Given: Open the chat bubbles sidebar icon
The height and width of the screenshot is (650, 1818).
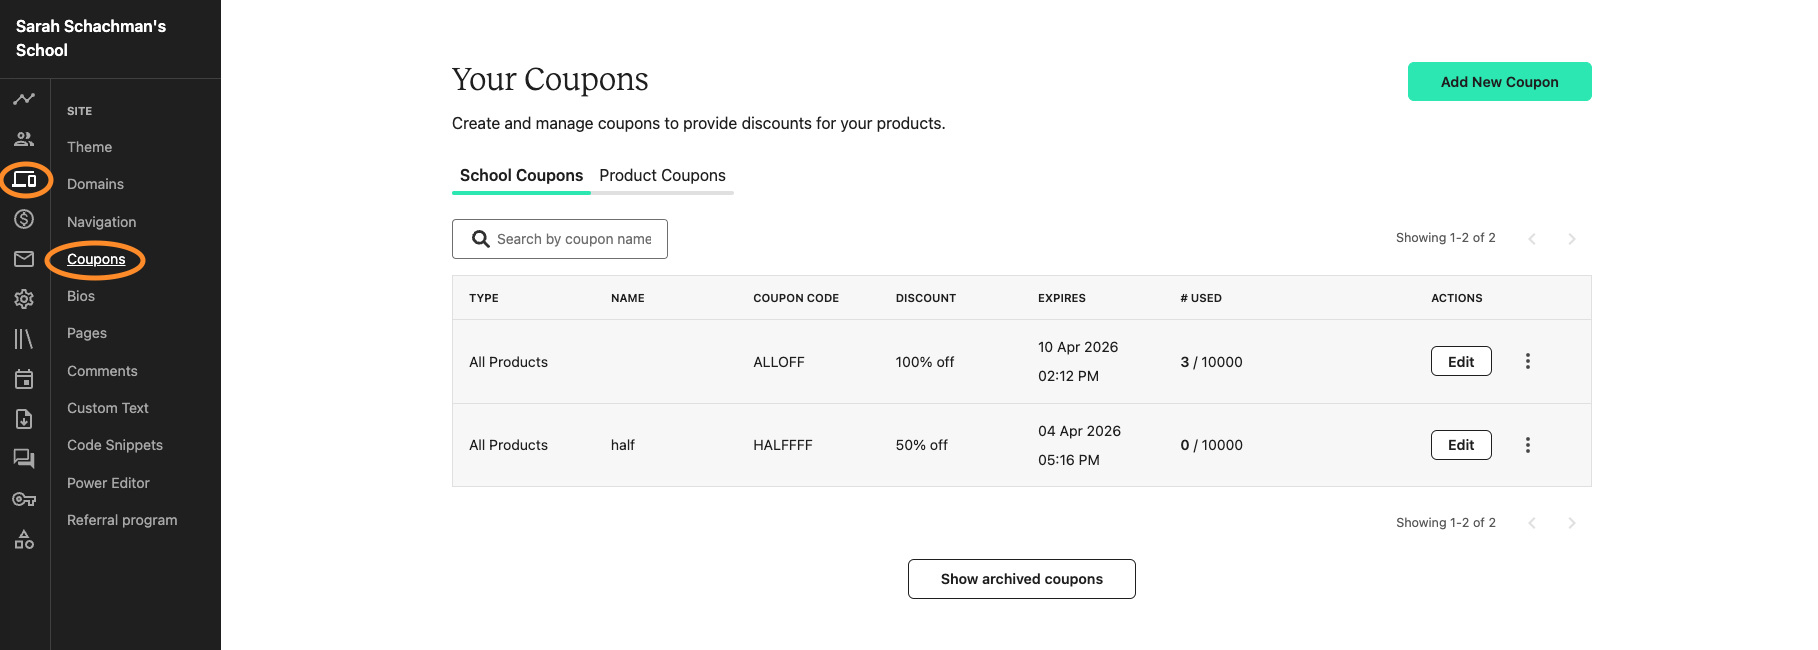Looking at the screenshot, I should (x=24, y=459).
